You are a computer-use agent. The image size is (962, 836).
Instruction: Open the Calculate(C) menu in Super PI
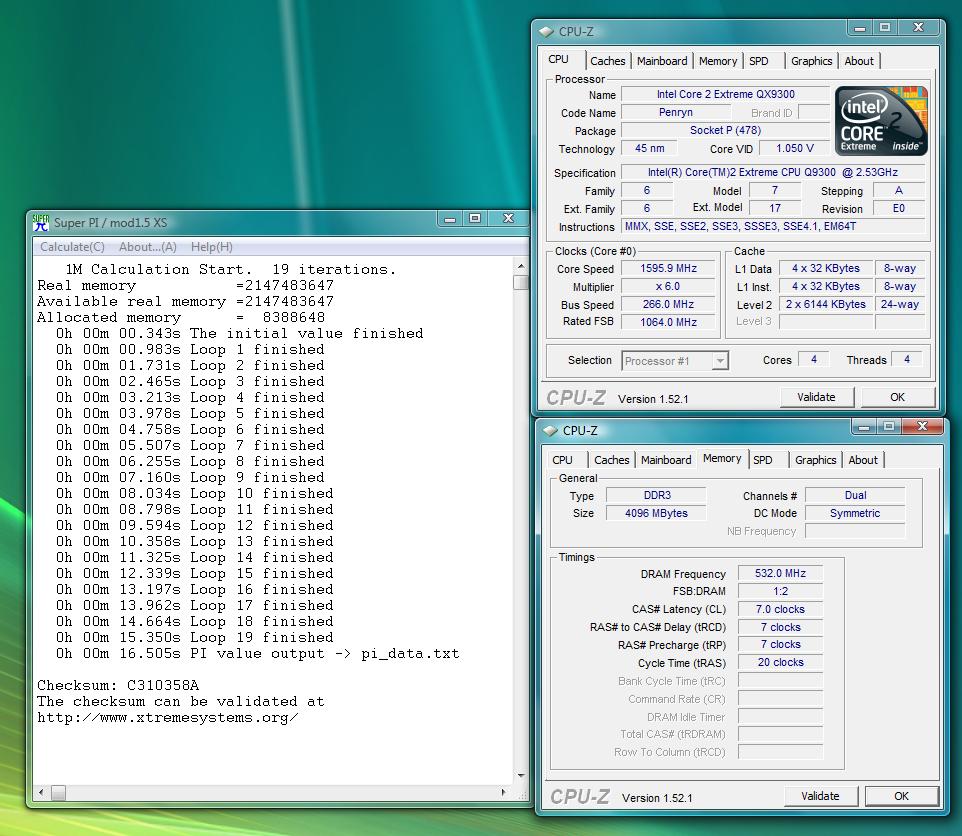coord(72,247)
